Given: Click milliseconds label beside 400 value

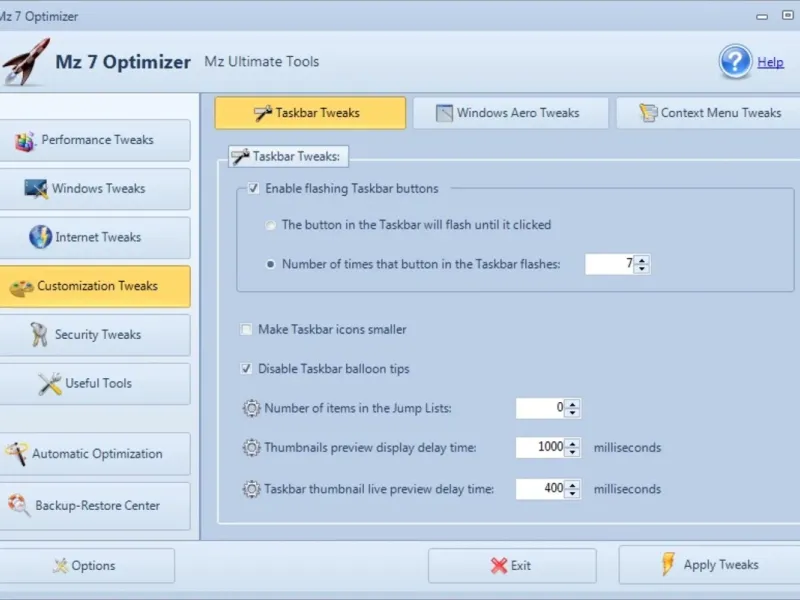Looking at the screenshot, I should tap(627, 489).
